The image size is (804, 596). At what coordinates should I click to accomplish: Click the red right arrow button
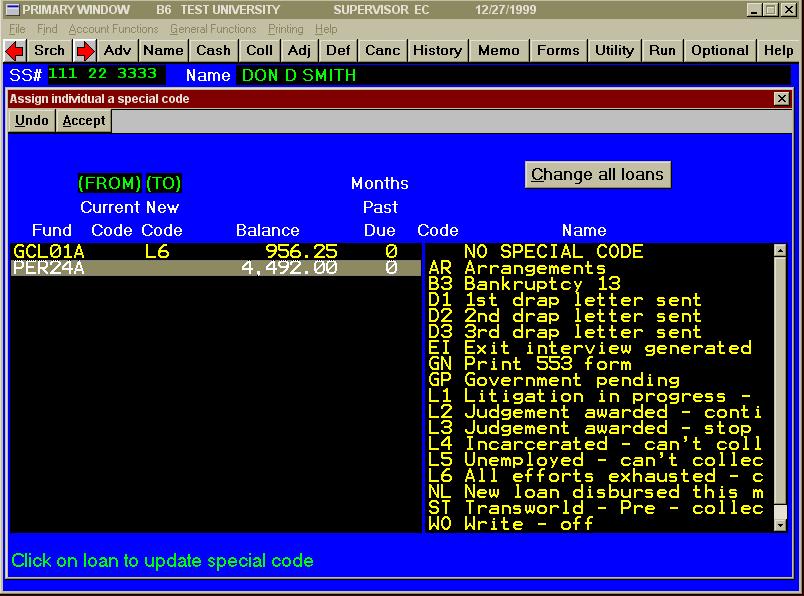(85, 50)
